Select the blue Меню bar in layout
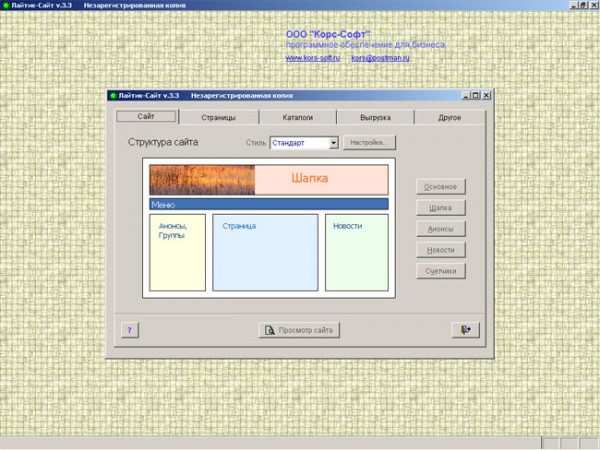 [269, 204]
